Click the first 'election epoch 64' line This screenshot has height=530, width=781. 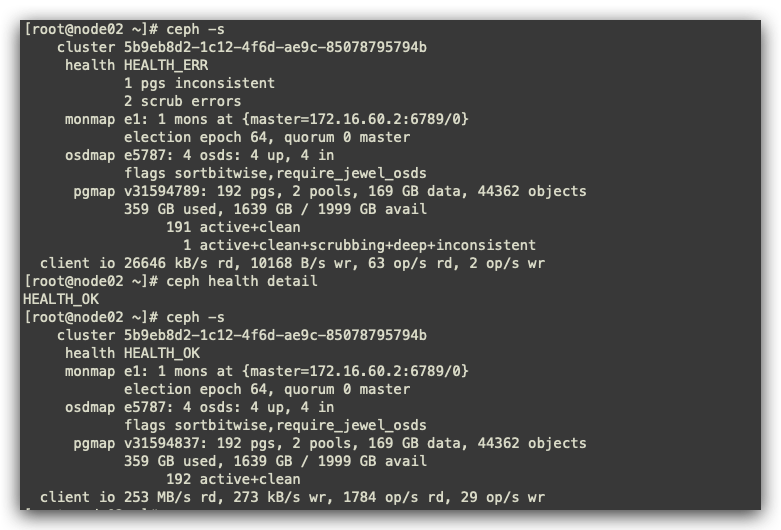click(267, 137)
